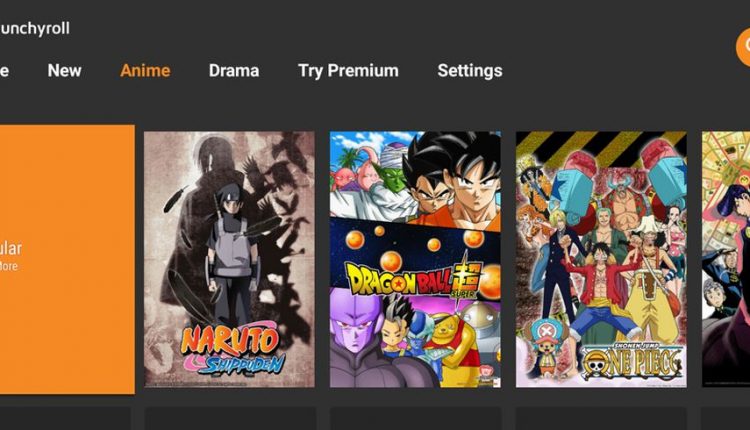
Task: Switch to the New tab
Action: coord(65,71)
